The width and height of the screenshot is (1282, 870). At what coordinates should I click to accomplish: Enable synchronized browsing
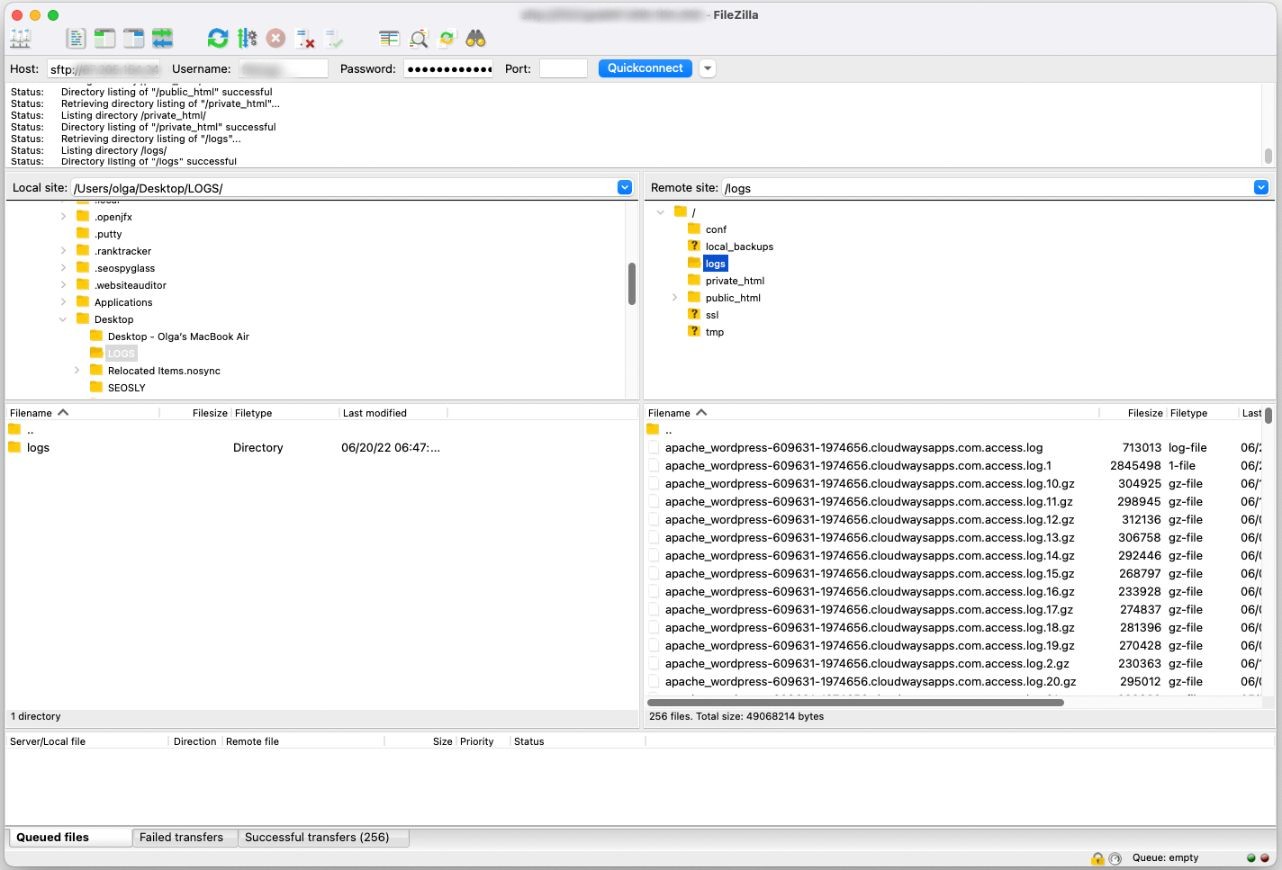click(446, 38)
